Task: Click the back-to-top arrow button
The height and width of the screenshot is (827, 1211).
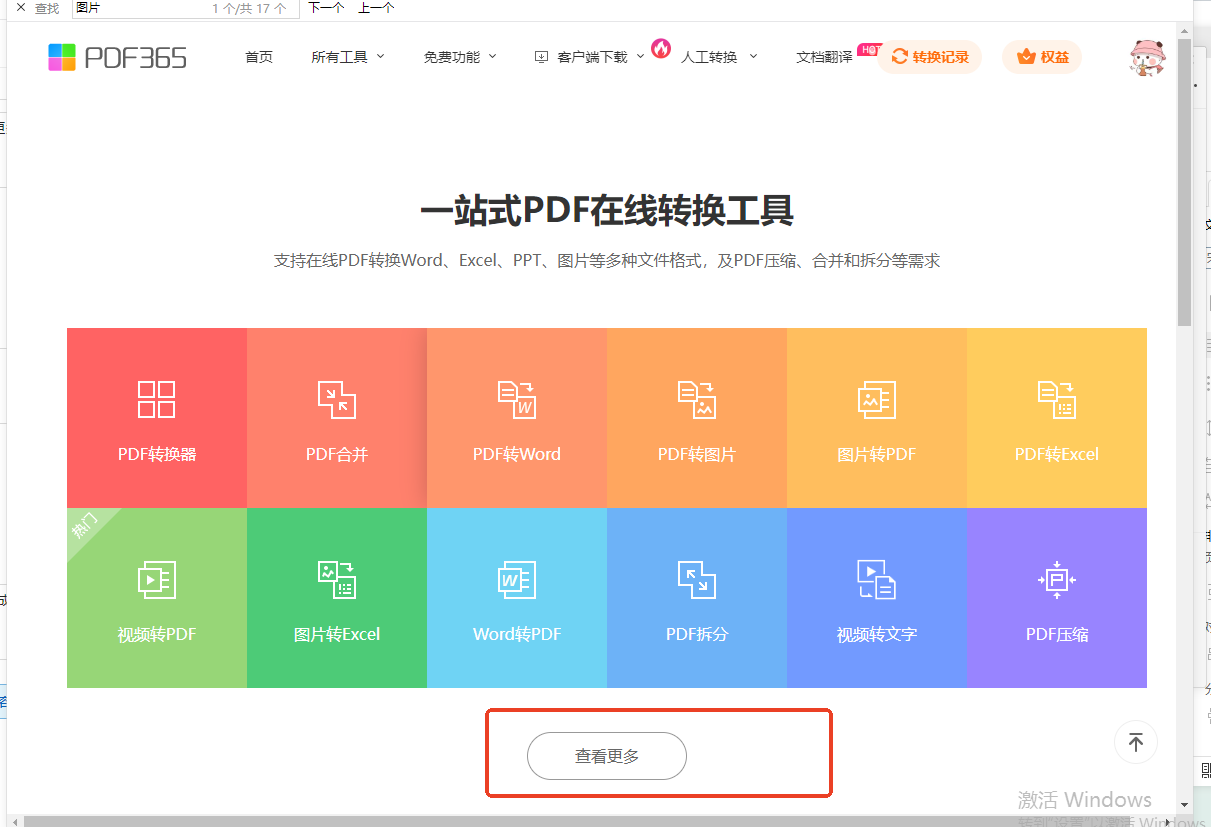Action: pos(1135,742)
